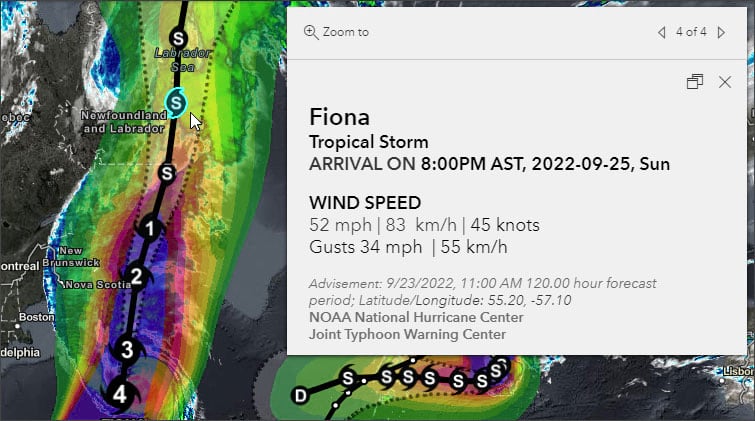
Task: Select the S marker above Labrador Sea label
Action: 178,38
